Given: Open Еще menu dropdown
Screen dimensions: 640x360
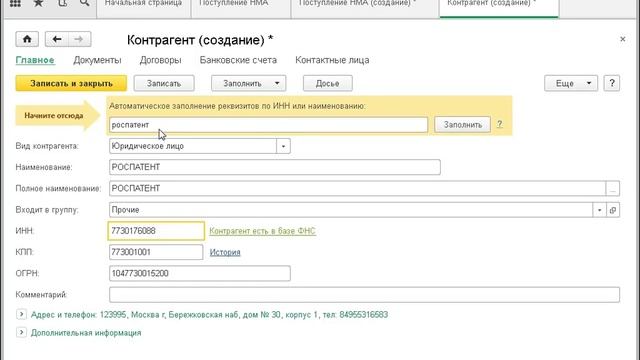Looking at the screenshot, I should pyautogui.click(x=571, y=83).
